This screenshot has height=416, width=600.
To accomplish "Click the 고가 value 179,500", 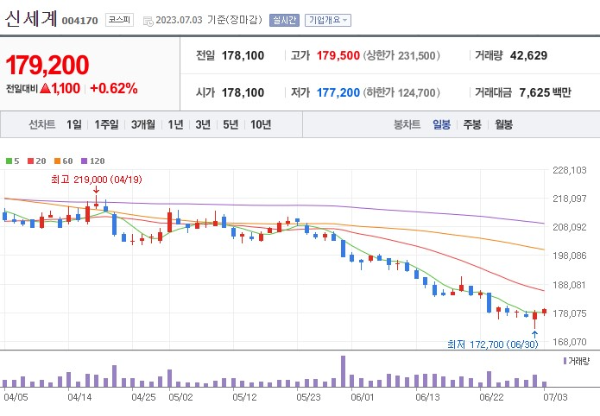I will pyautogui.click(x=338, y=56).
